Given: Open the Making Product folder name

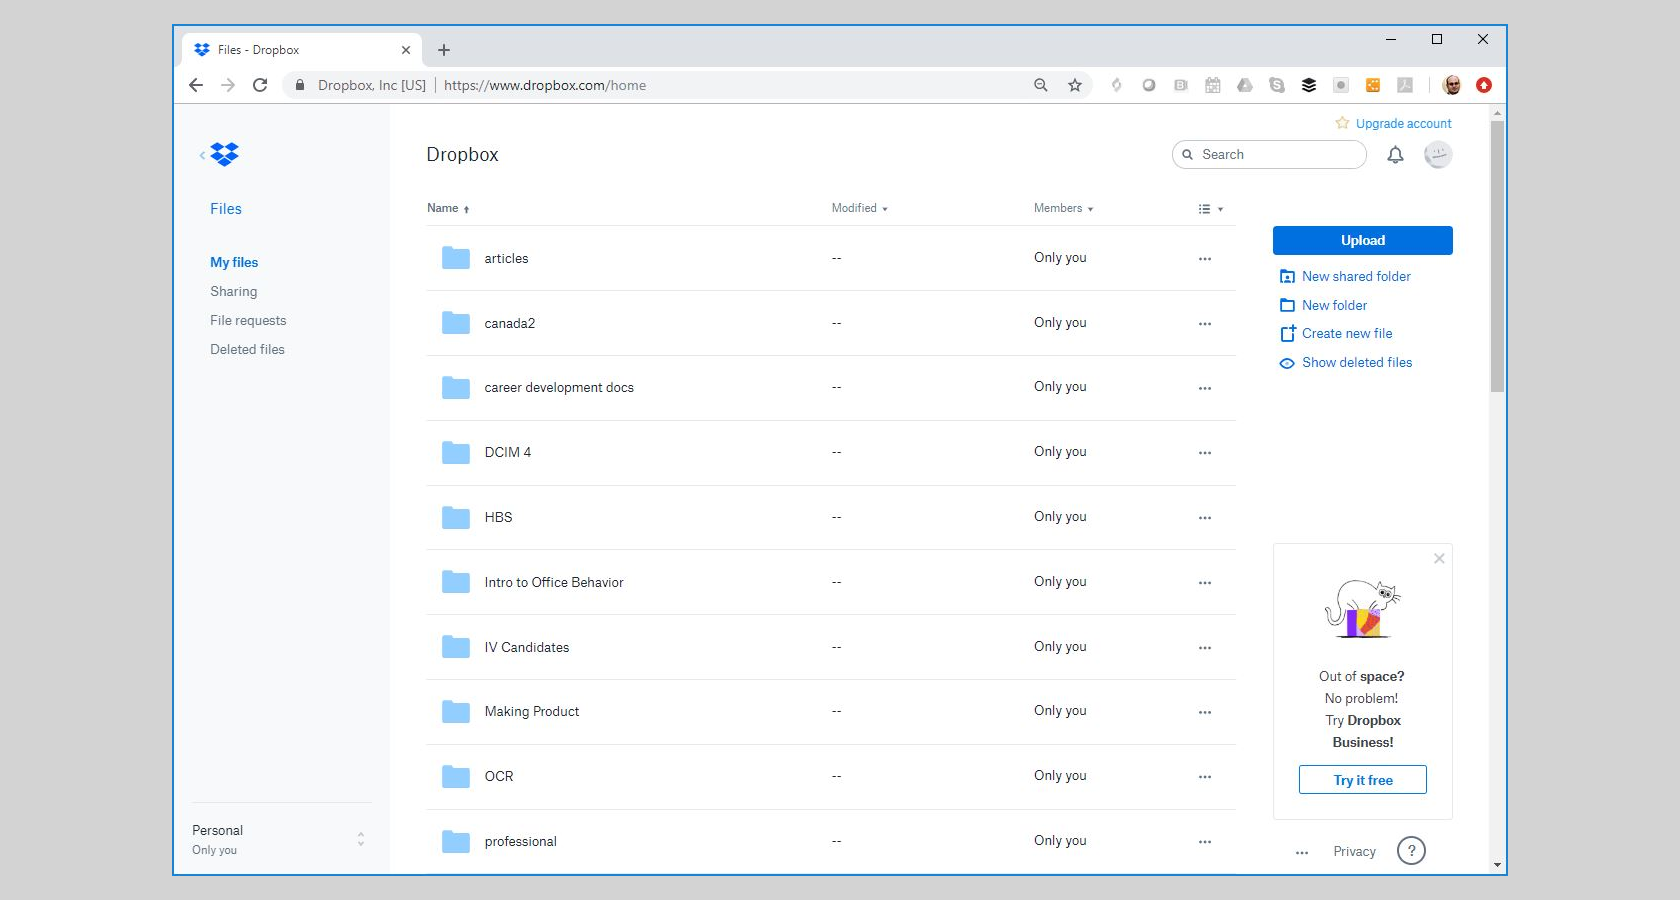Looking at the screenshot, I should click(x=532, y=711).
